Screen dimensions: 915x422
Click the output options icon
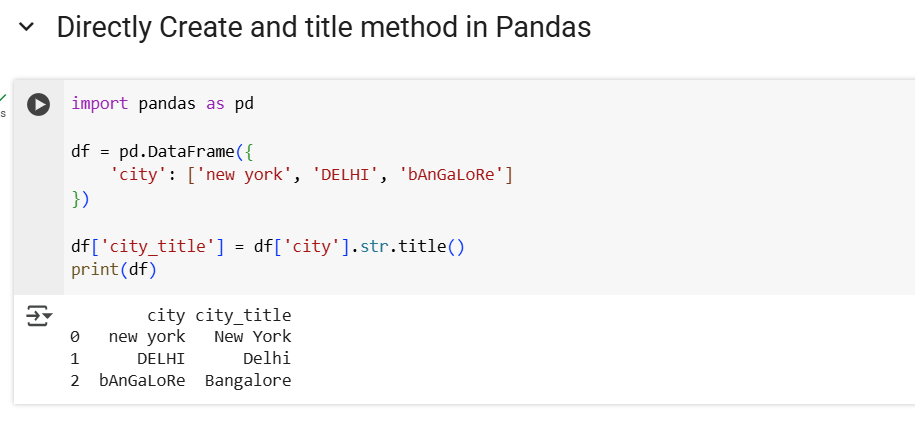38,318
